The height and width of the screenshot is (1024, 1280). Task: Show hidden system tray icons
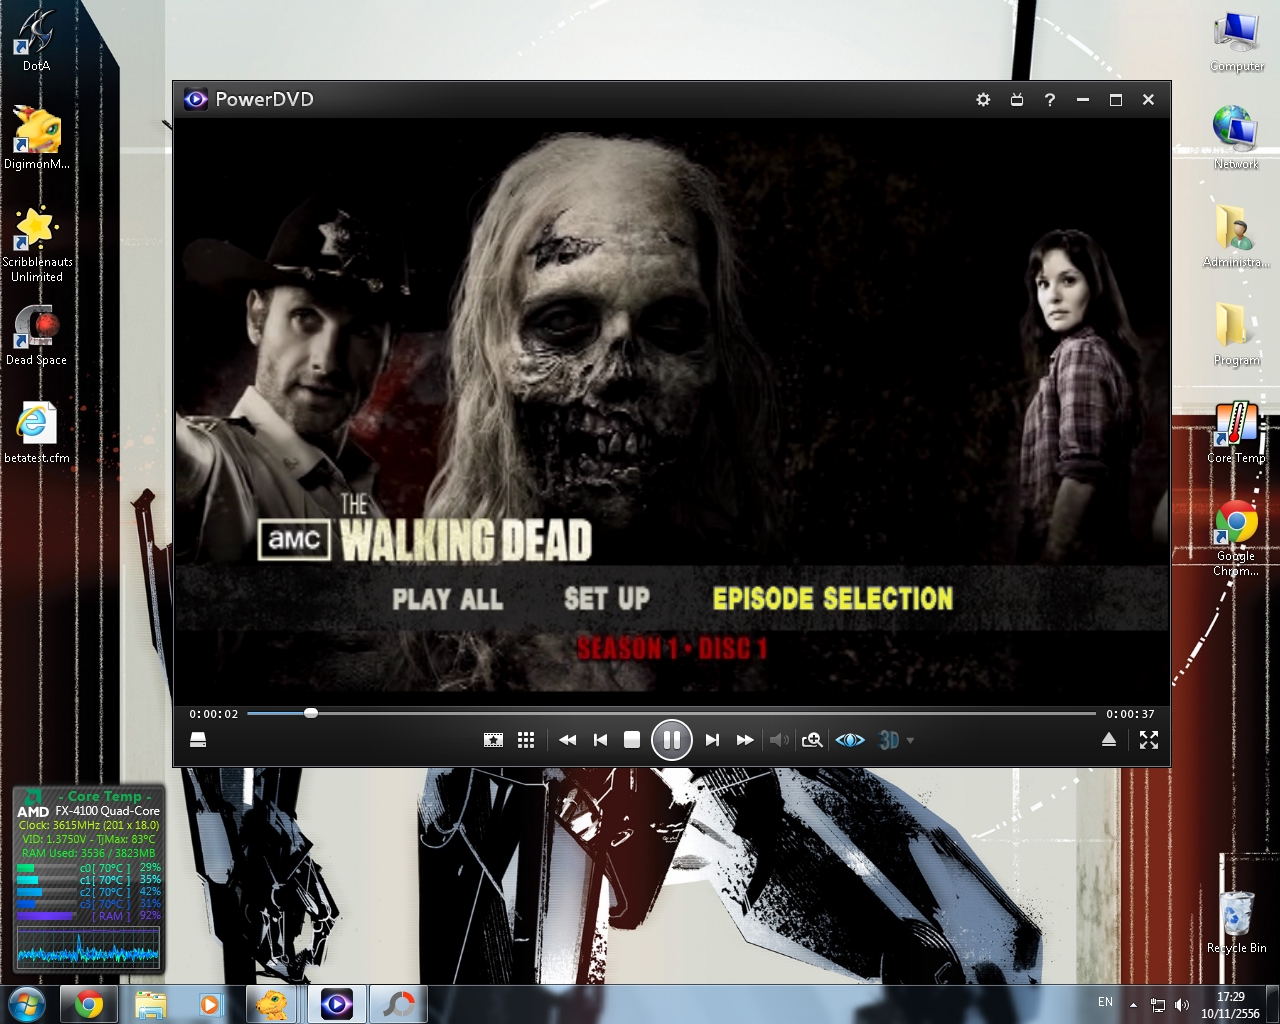1133,1005
